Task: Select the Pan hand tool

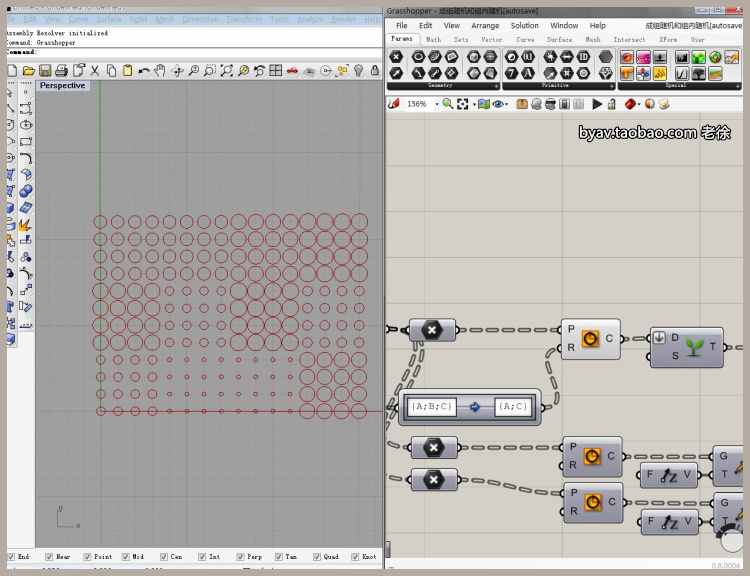Action: pos(161,71)
